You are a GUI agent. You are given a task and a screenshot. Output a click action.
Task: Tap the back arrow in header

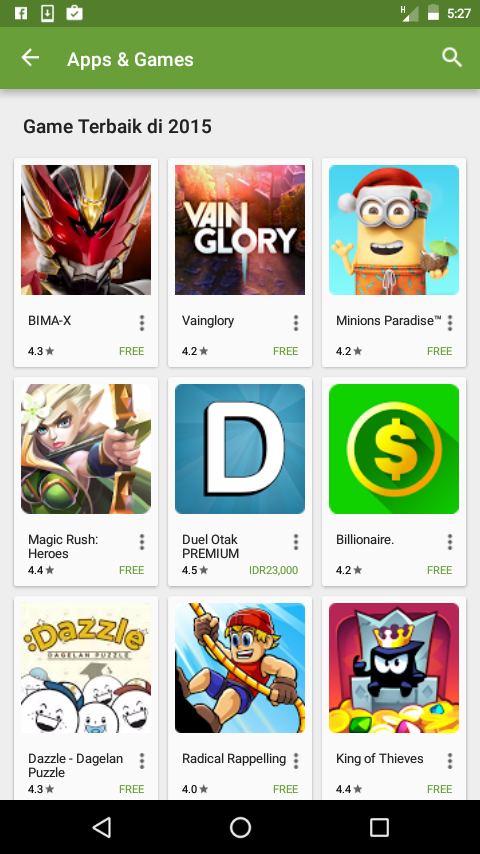(30, 58)
